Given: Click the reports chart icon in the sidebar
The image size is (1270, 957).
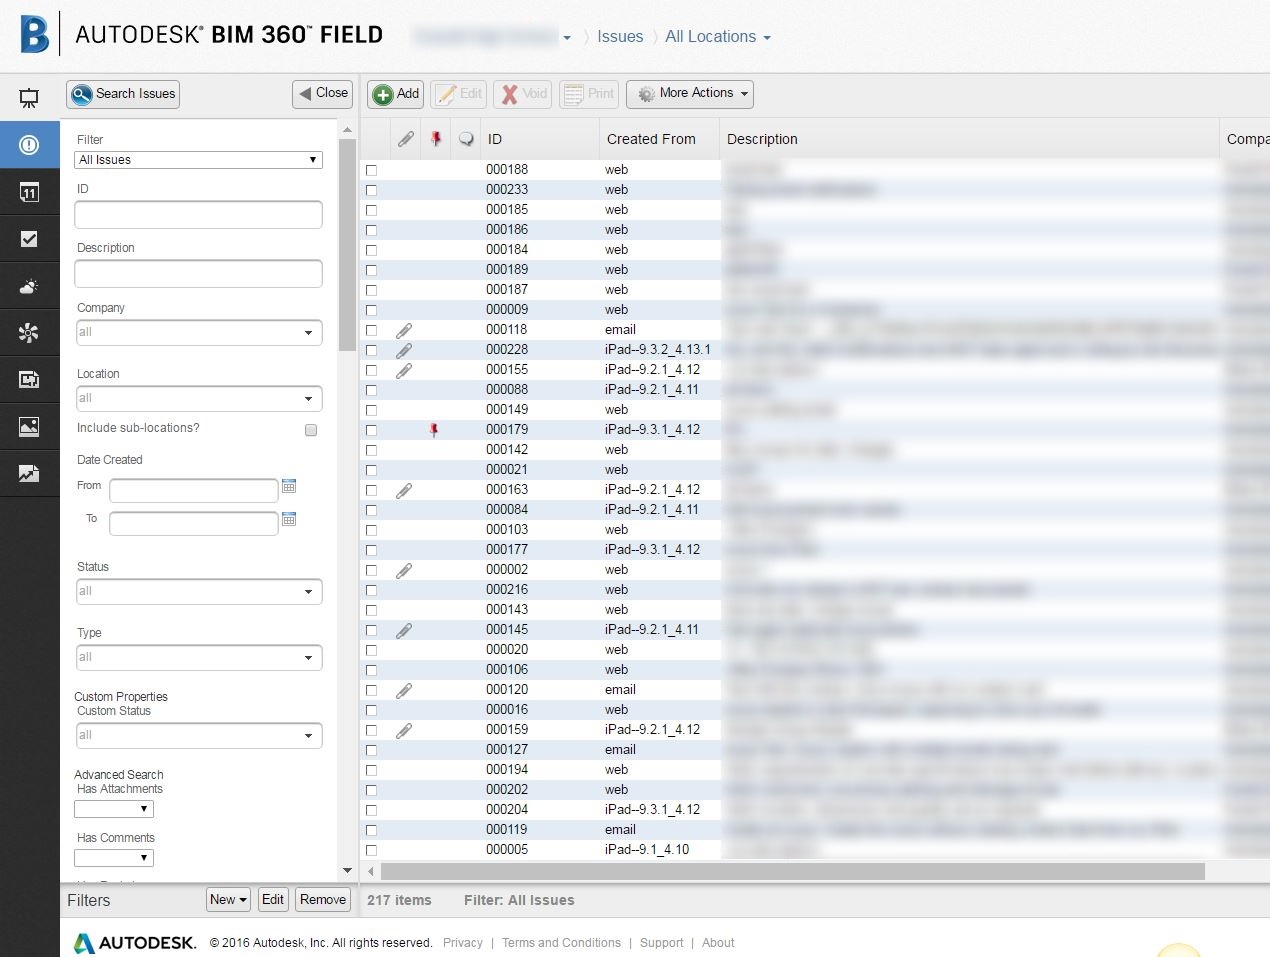Looking at the screenshot, I should coord(29,473).
